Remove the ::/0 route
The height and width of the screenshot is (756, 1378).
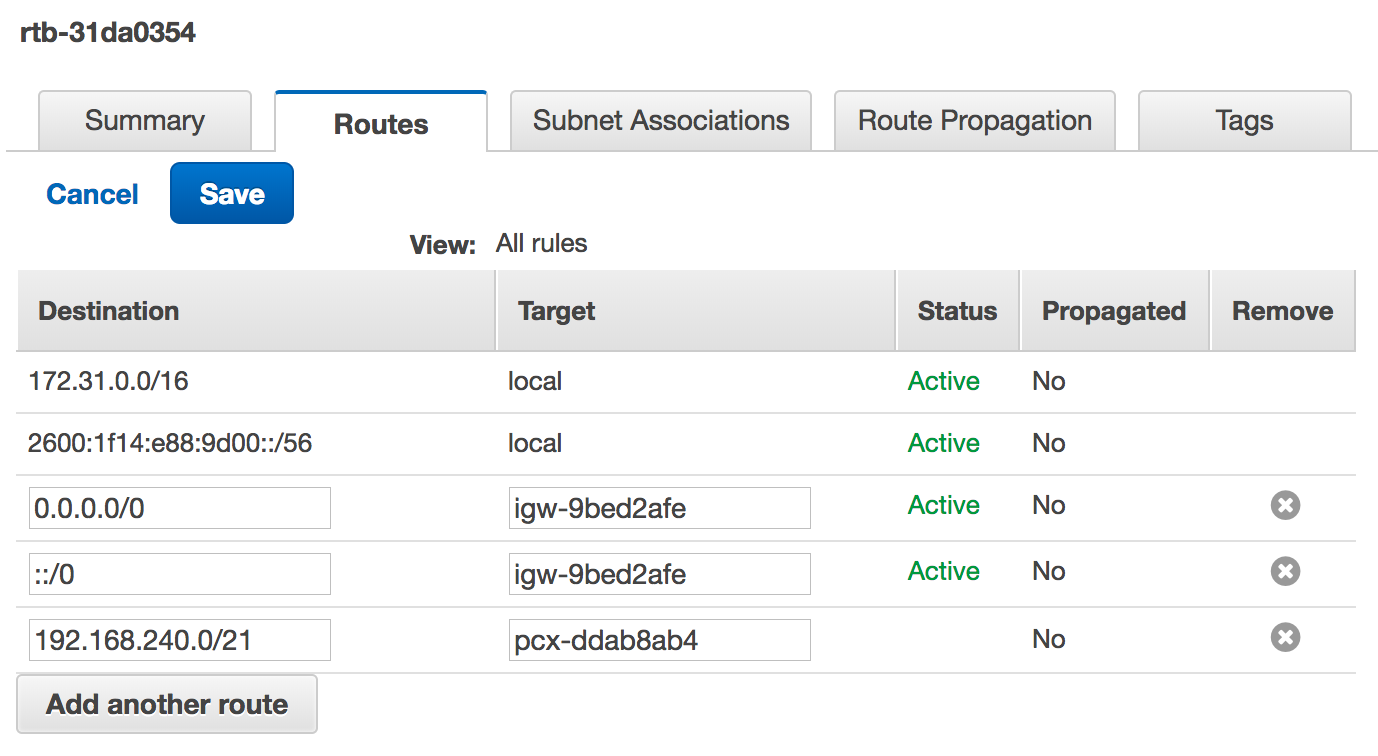point(1285,572)
